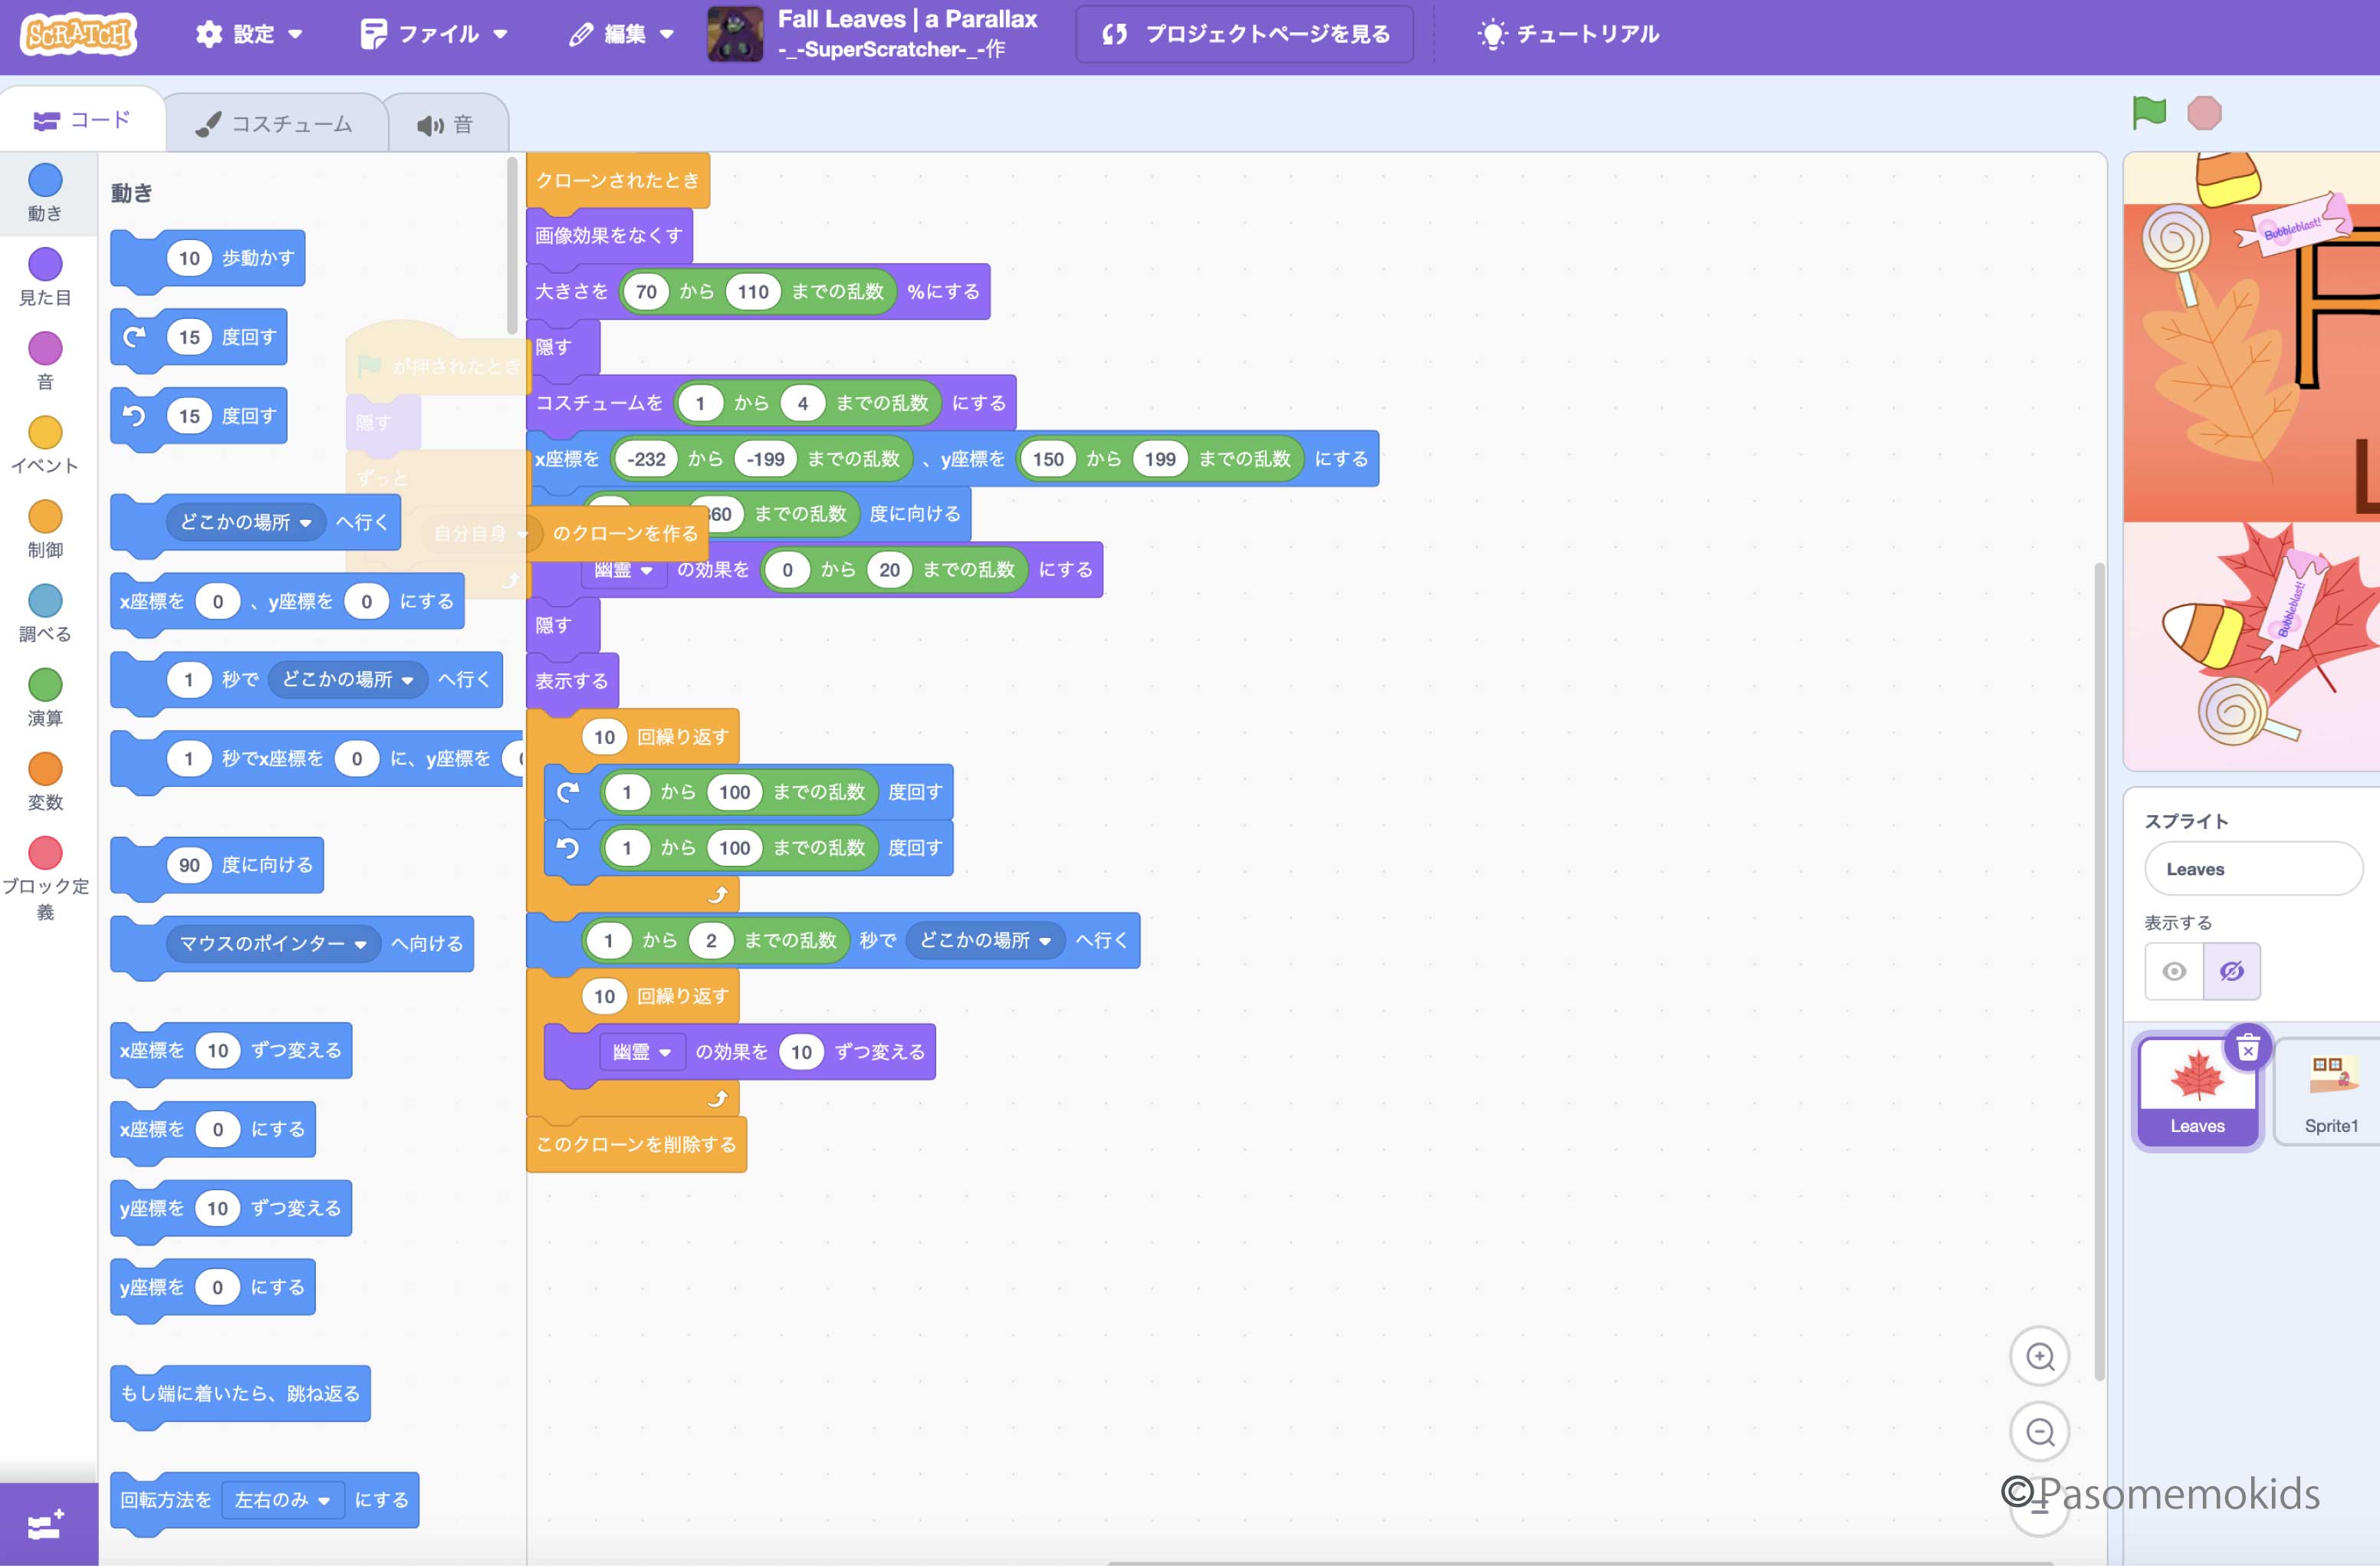Switch to the 音 sounds tab
Image resolution: width=2380 pixels, height=1566 pixels.
click(x=446, y=124)
